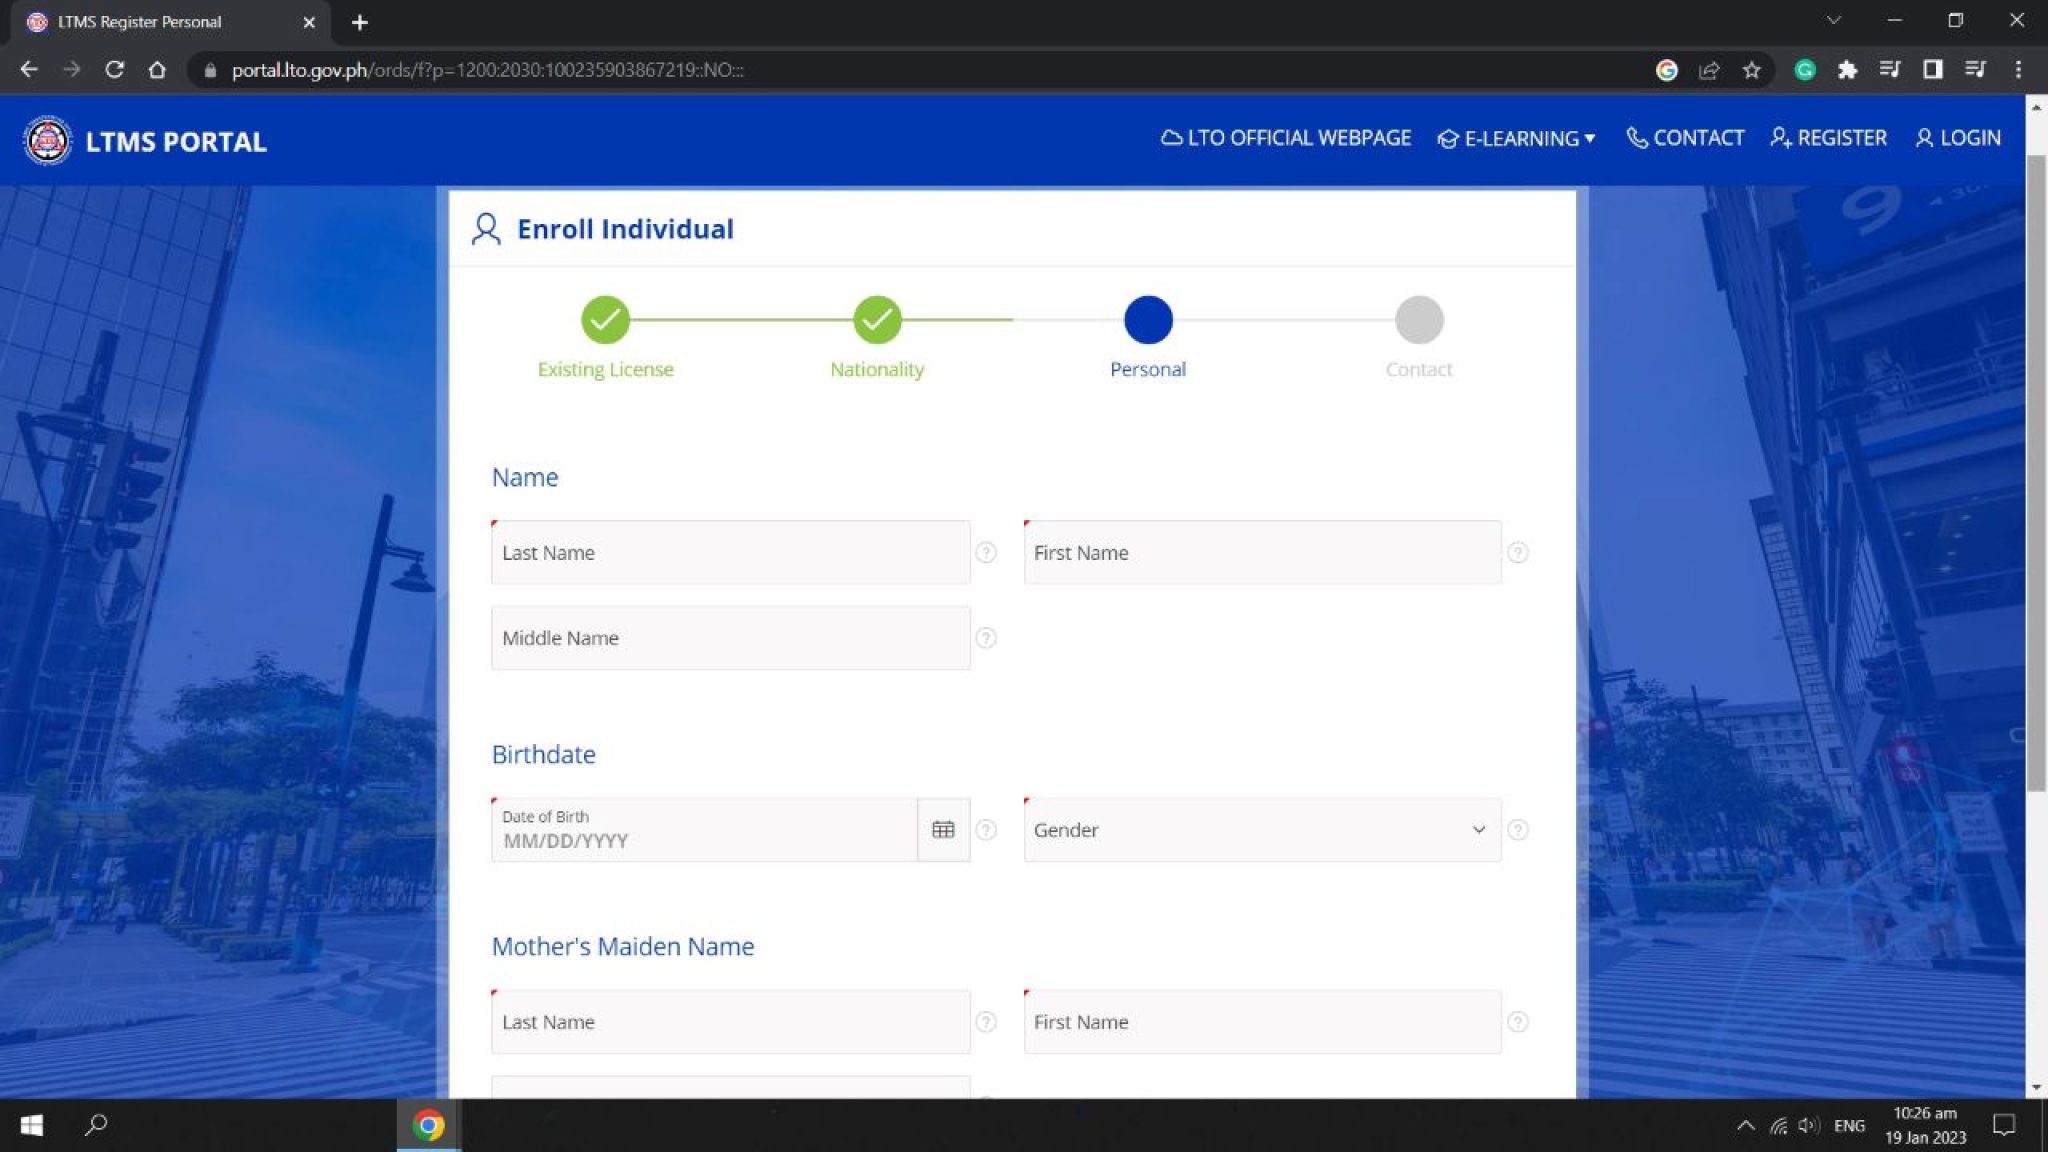Click help icon beside Name Last Name field
Screen dimensions: 2048x1152
point(986,552)
